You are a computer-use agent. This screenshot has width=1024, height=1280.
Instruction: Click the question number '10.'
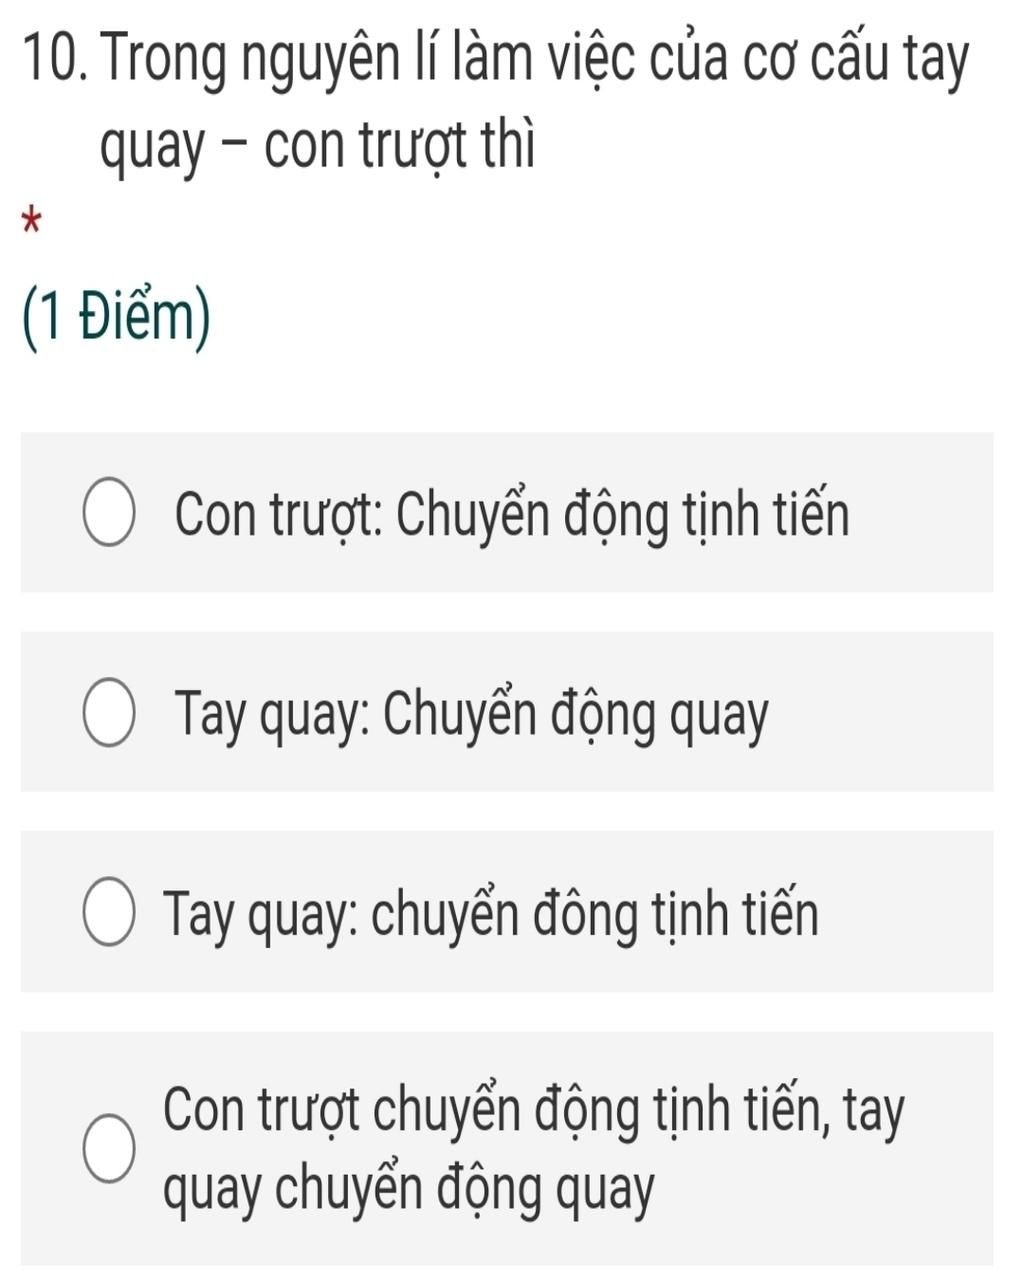tap(54, 62)
